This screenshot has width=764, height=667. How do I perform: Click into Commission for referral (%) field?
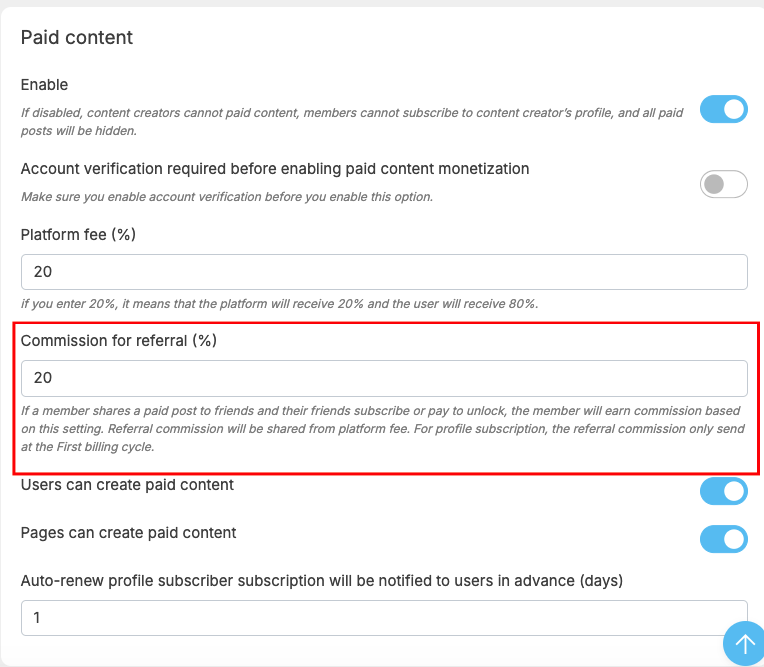[384, 378]
